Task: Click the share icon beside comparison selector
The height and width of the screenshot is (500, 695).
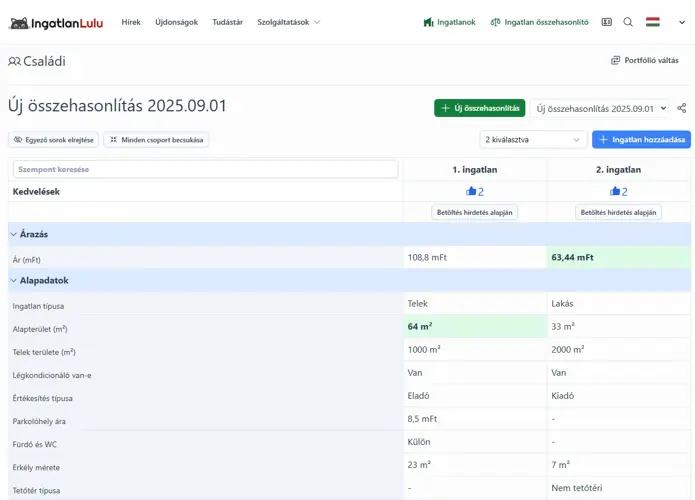Action: pos(682,108)
